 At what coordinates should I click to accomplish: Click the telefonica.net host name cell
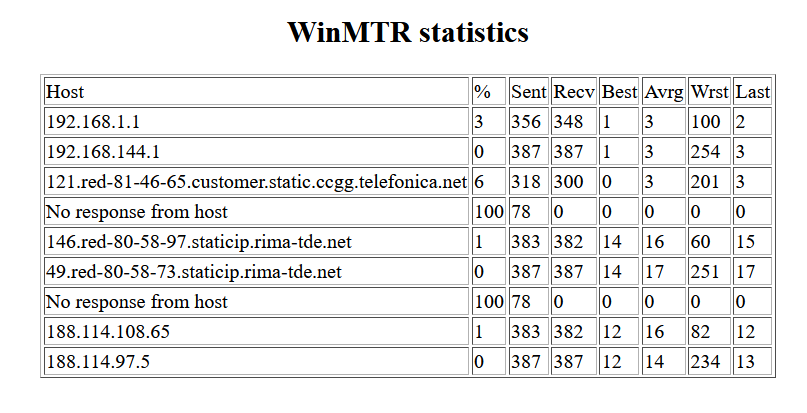click(256, 182)
